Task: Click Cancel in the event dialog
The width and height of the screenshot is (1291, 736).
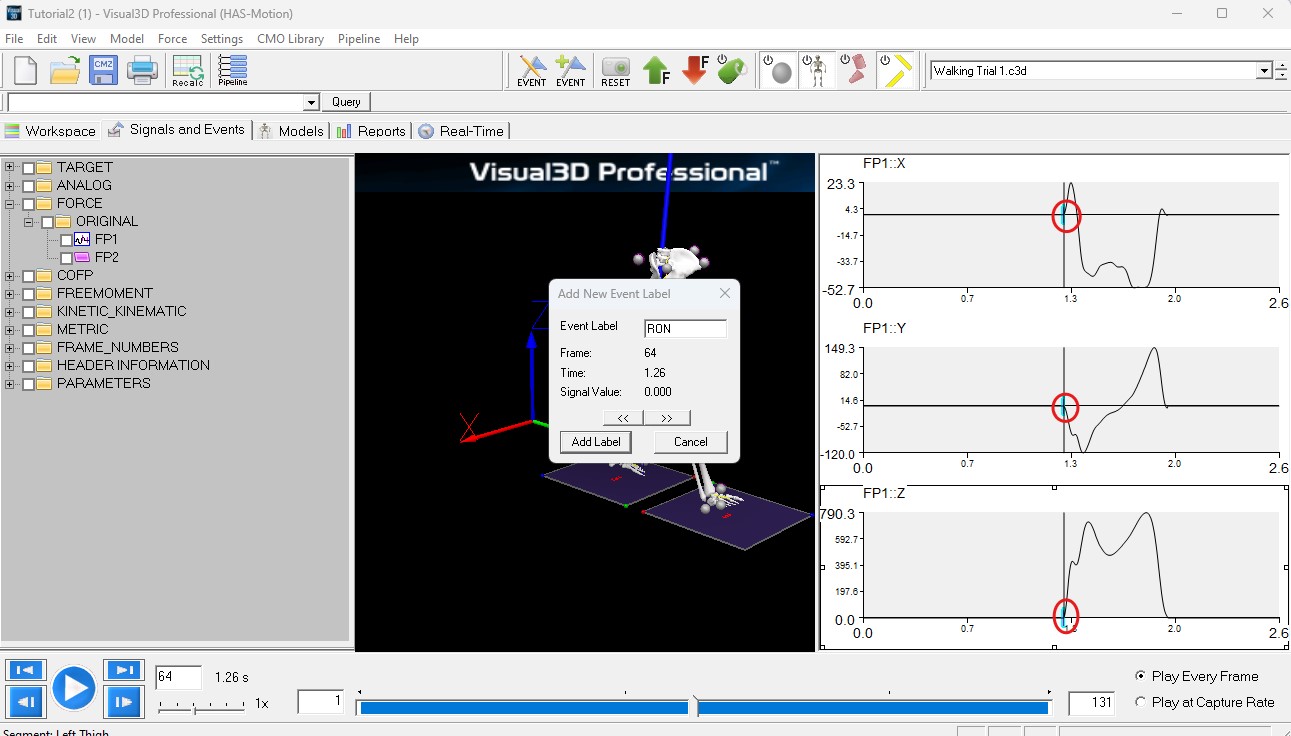Action: tap(690, 442)
